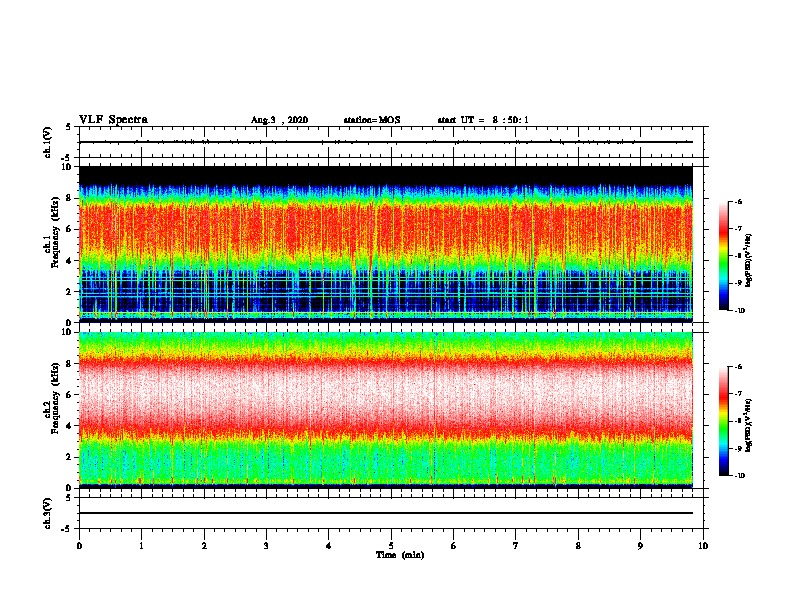792x612 pixels.
Task: Click inside the ch.1 spectrogram panel
Action: (386, 244)
